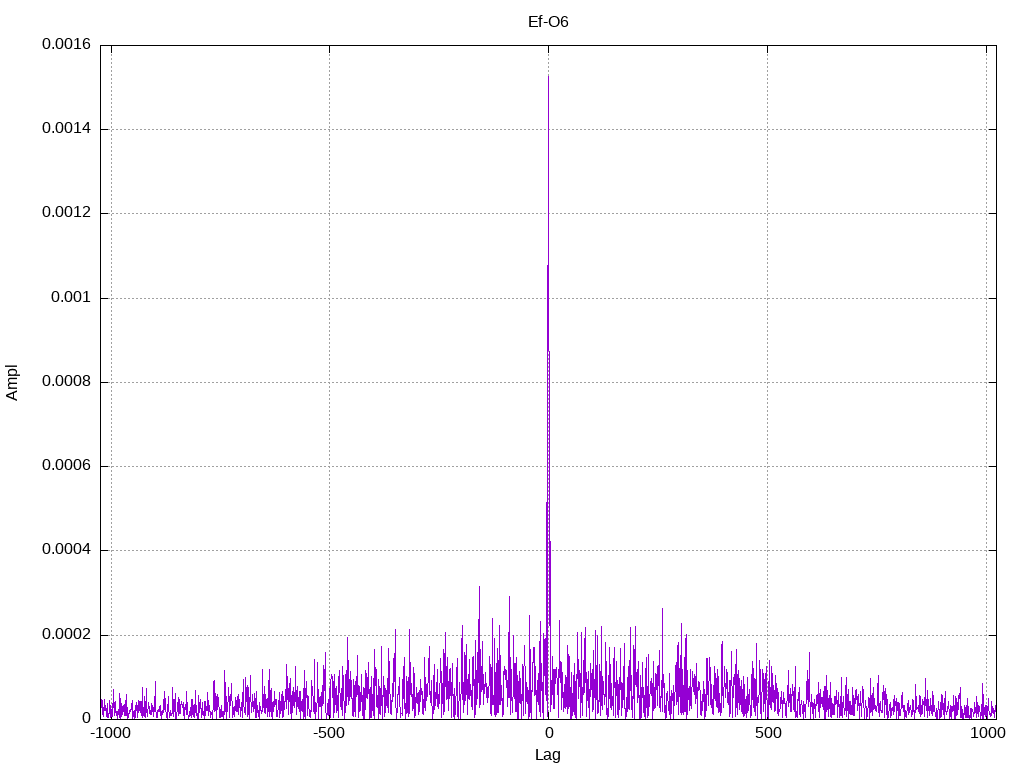Click the 0.0004 y-axis tick label
Viewport: 1024px width, 768px height.
tap(66, 550)
